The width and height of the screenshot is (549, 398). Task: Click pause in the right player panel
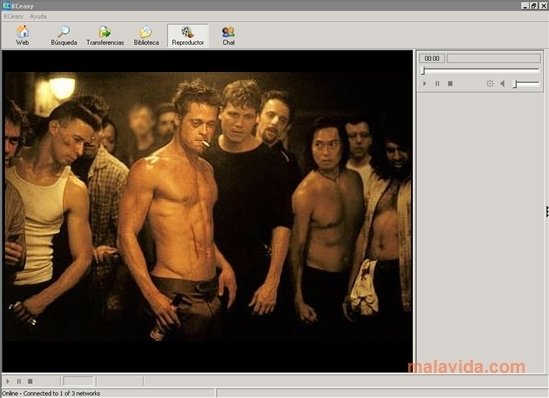point(437,84)
